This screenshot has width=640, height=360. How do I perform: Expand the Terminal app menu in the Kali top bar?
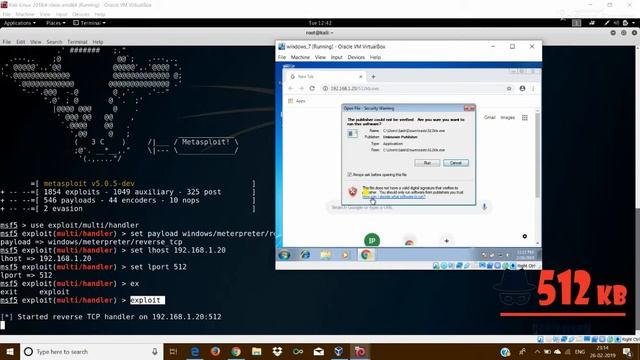[x=89, y=23]
